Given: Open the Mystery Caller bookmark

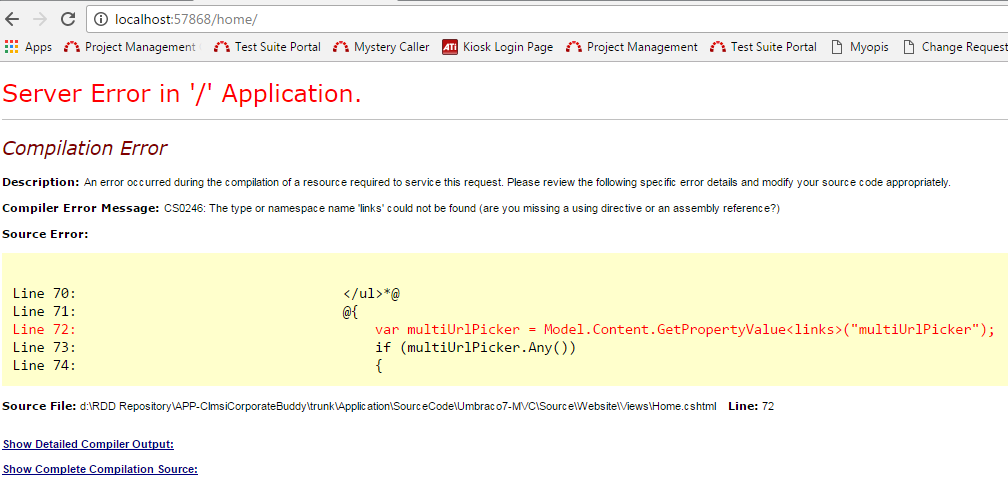Looking at the screenshot, I should (x=381, y=47).
